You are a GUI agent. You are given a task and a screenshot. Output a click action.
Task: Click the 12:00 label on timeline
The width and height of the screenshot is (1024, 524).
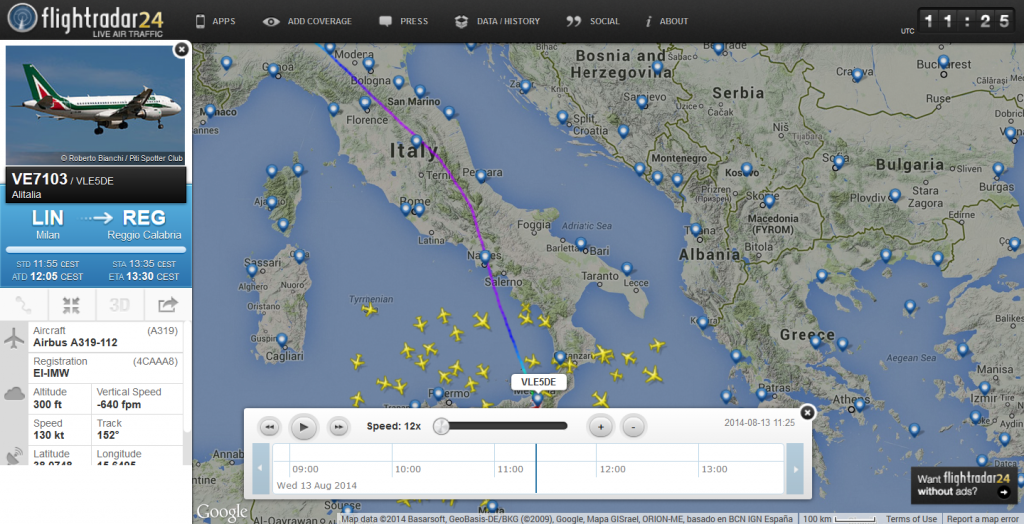612,469
